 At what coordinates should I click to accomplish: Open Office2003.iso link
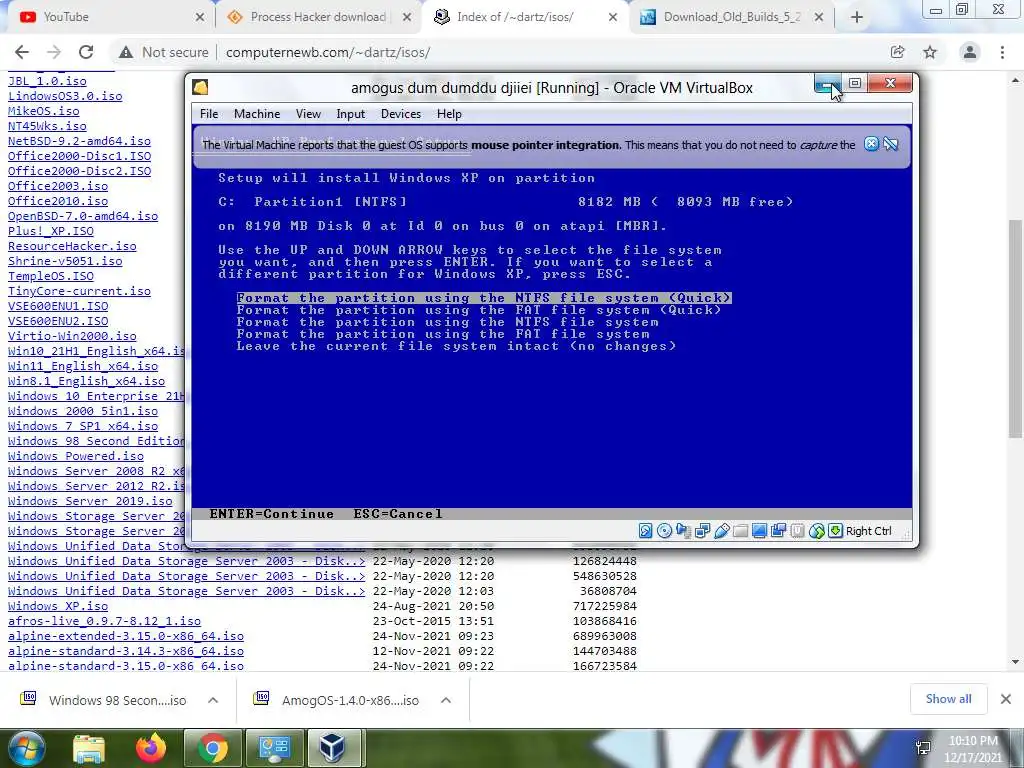[58, 186]
